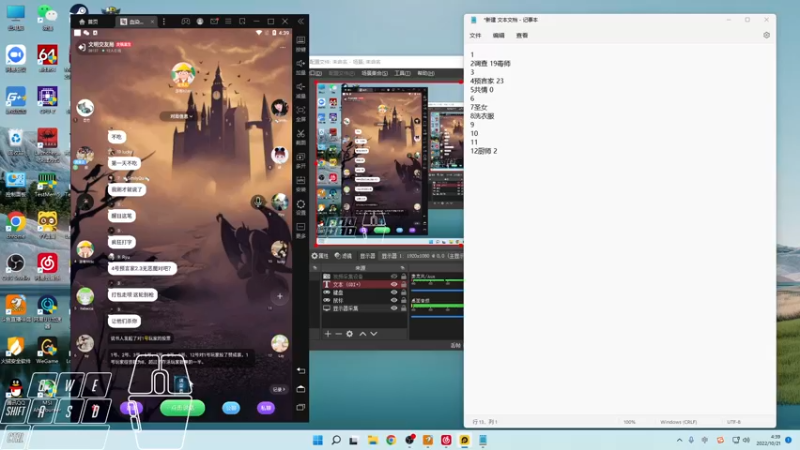The image size is (800, 450).
Task: Open the account avatar icon in emulator title bar
Action: point(200,21)
